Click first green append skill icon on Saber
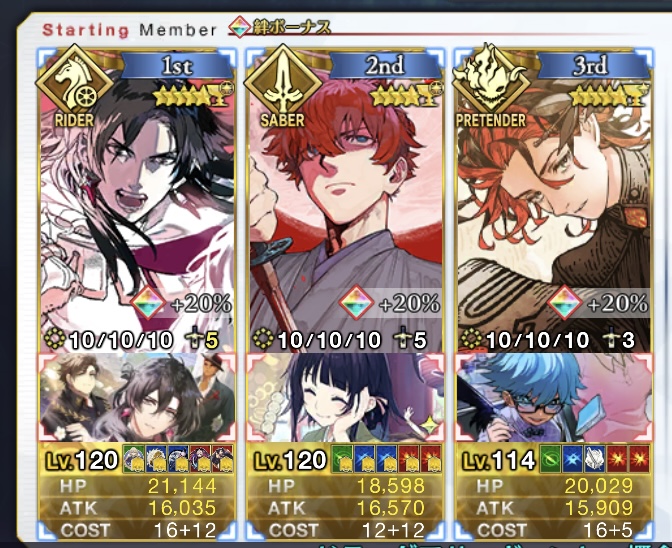The image size is (672, 548). click(342, 459)
